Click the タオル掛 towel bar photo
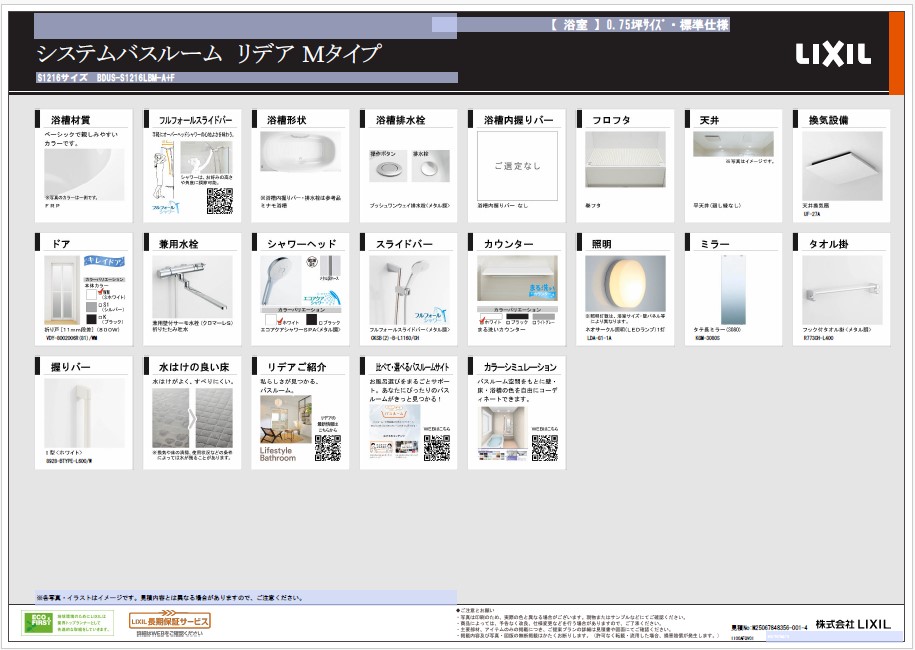The width and height of the screenshot is (915, 650). [x=842, y=290]
